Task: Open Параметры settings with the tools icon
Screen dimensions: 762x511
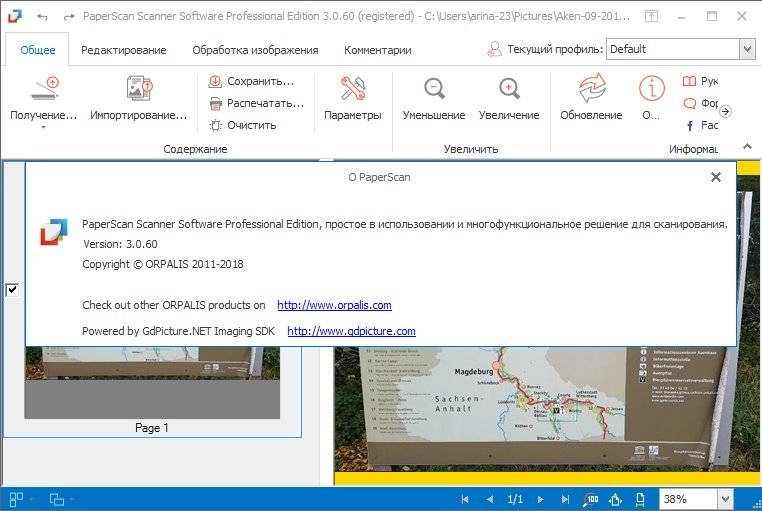Action: click(x=353, y=97)
